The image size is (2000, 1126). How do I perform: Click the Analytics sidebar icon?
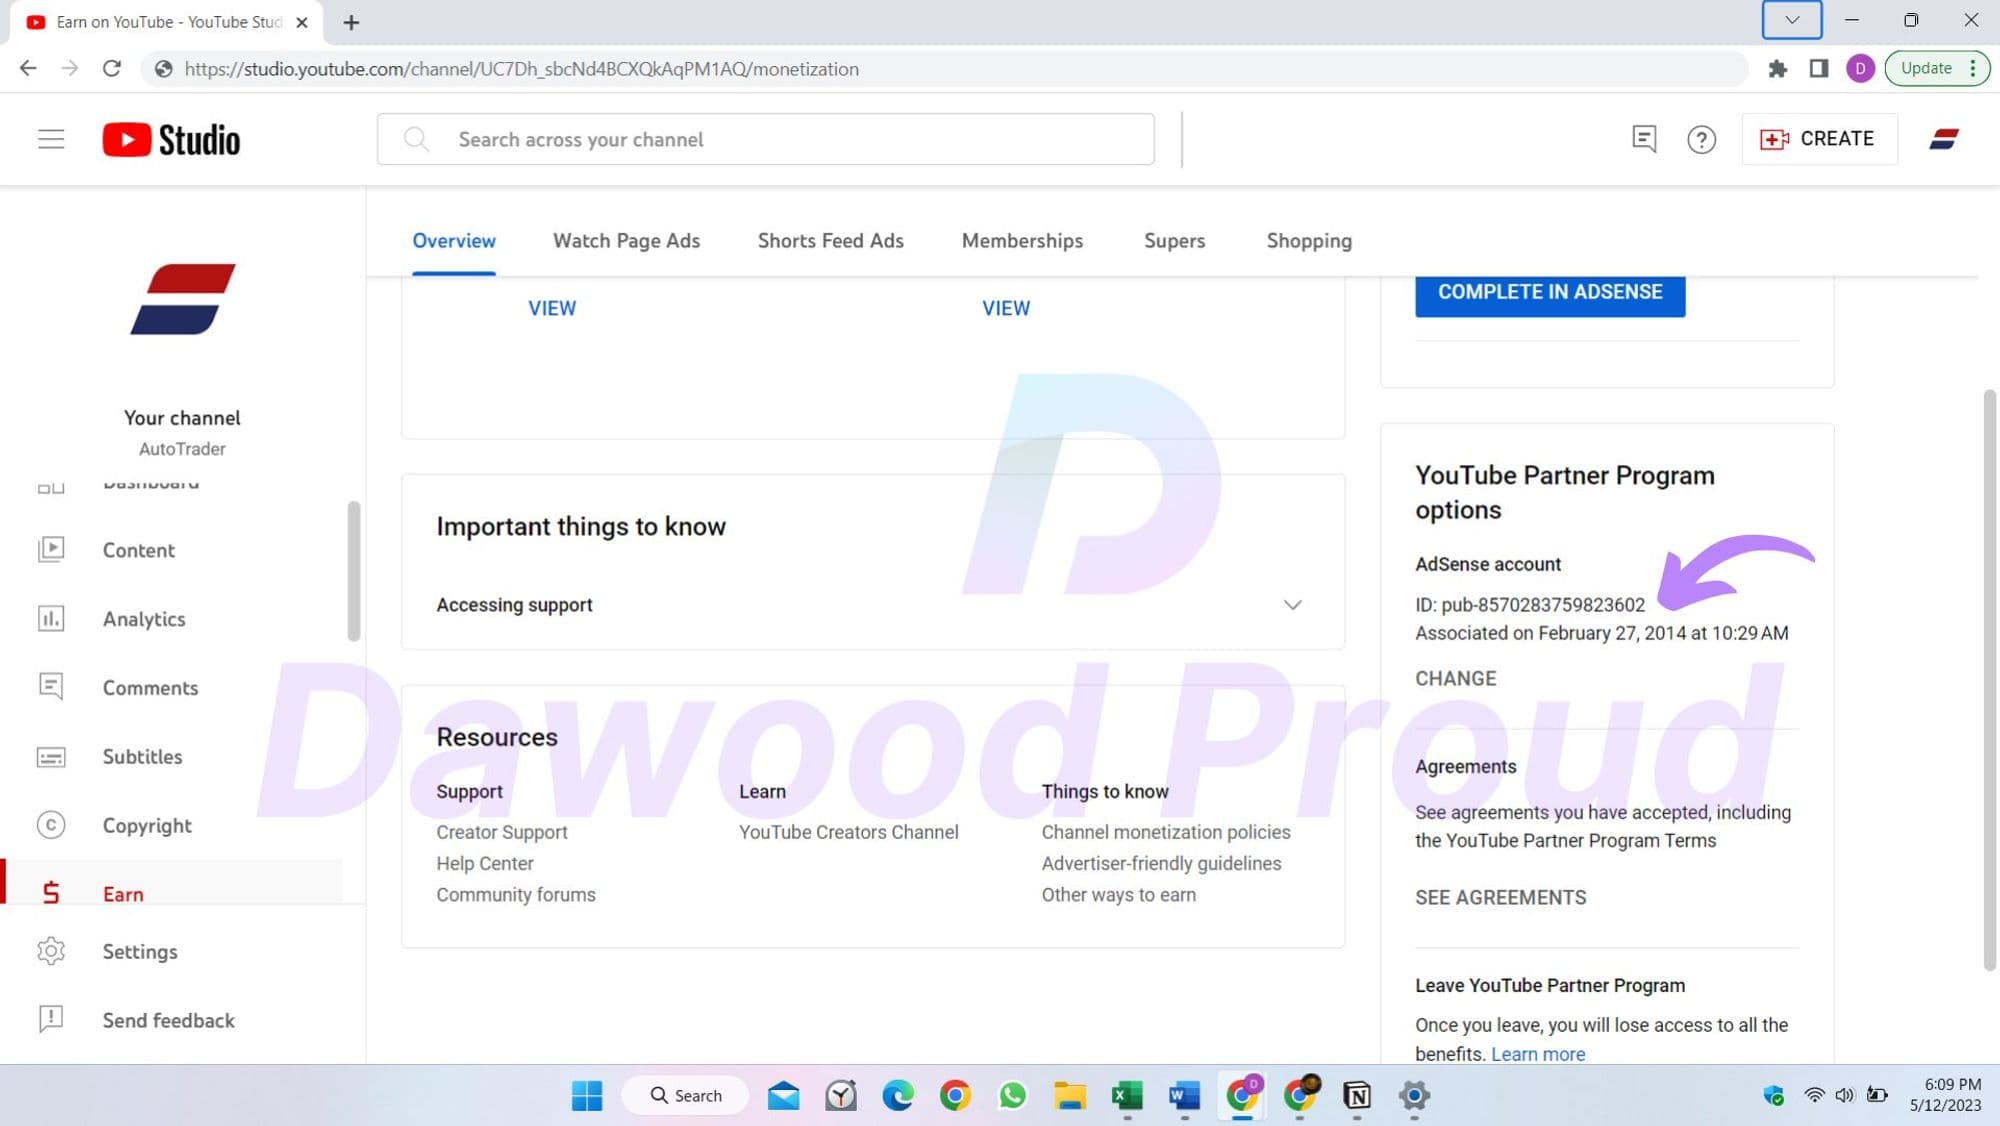pos(51,619)
